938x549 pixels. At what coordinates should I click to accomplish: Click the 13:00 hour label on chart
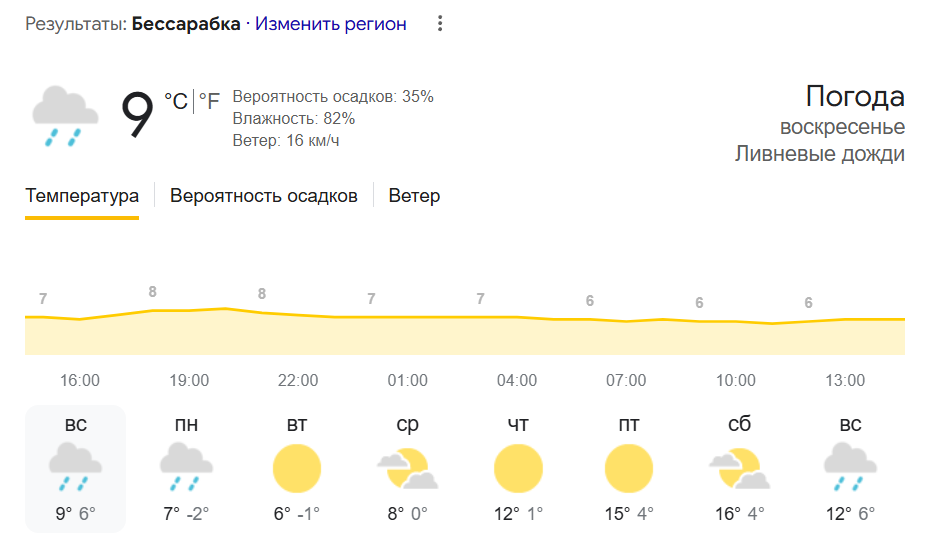point(845,380)
